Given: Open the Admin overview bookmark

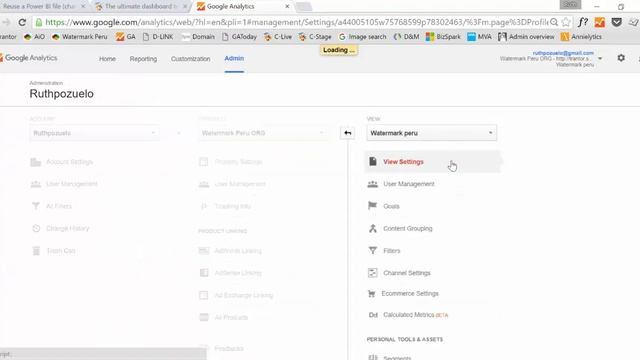Looking at the screenshot, I should pyautogui.click(x=526, y=37).
